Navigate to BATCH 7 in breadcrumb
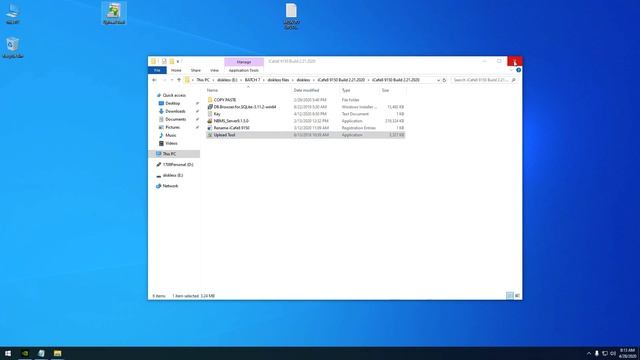 click(252, 80)
